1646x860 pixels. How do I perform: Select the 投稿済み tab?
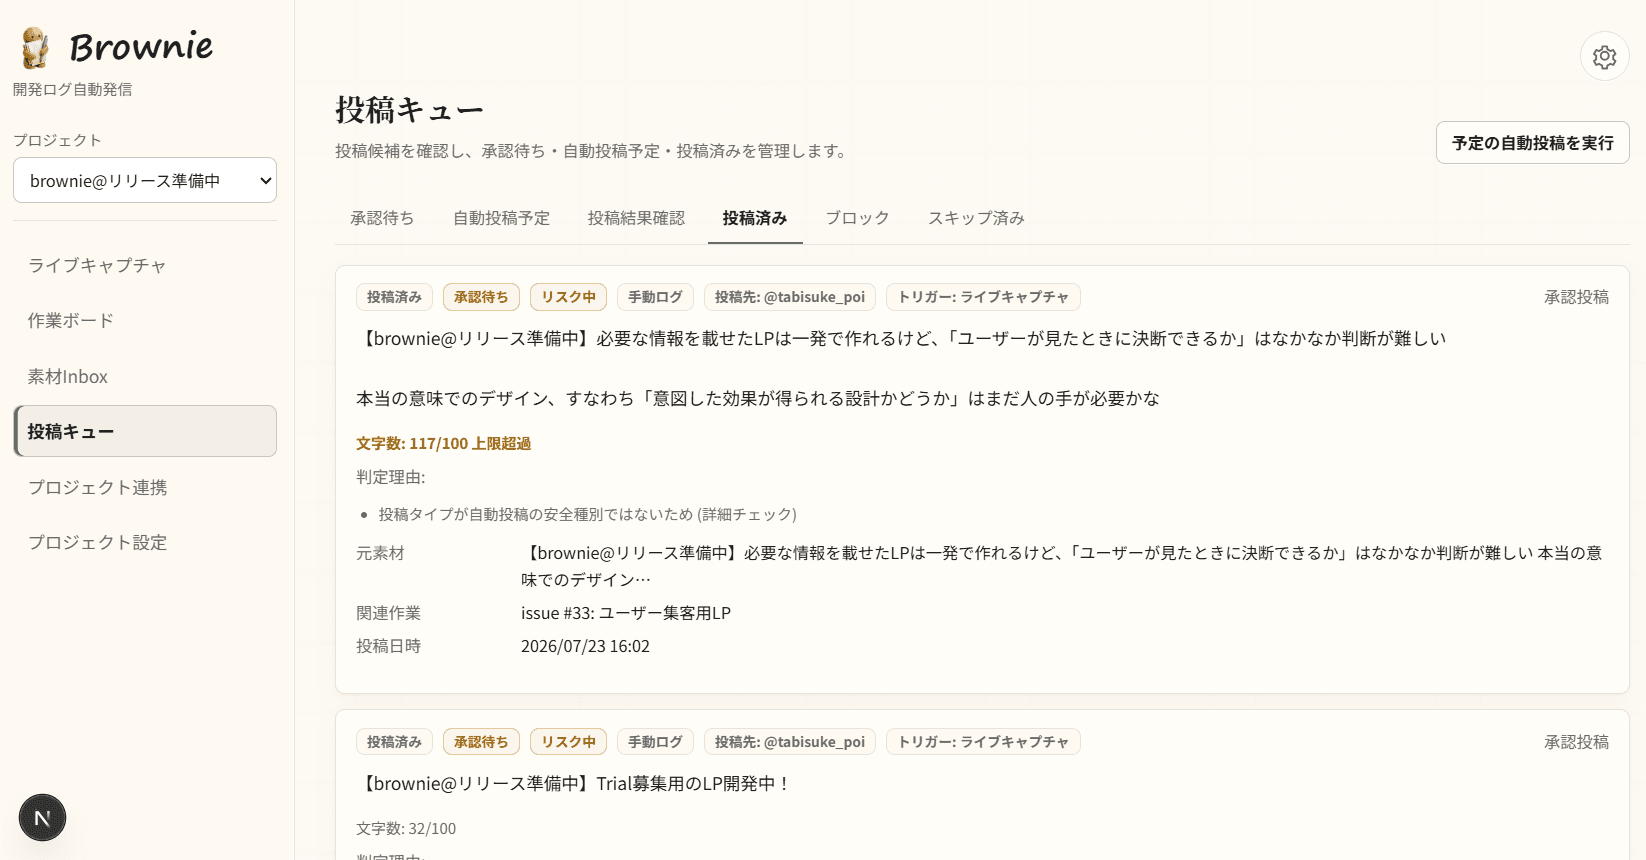755,218
